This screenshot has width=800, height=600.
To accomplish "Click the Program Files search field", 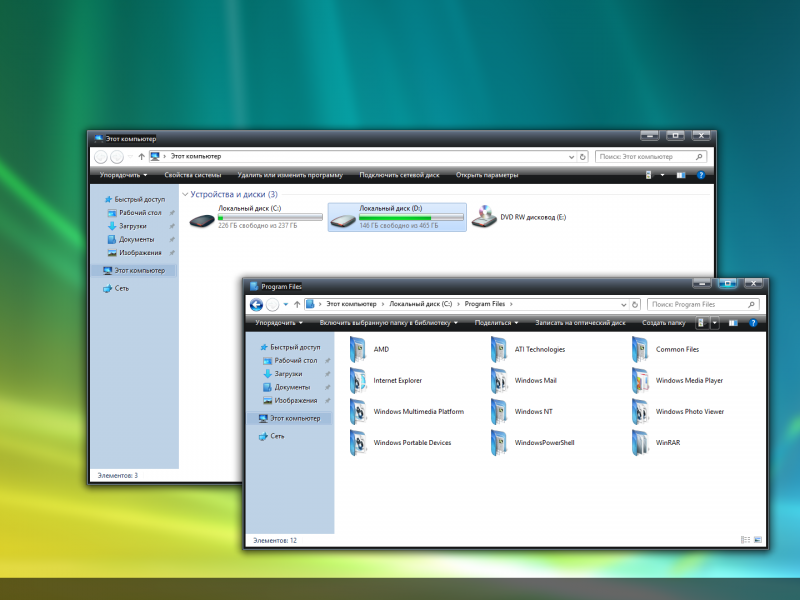I will point(703,305).
